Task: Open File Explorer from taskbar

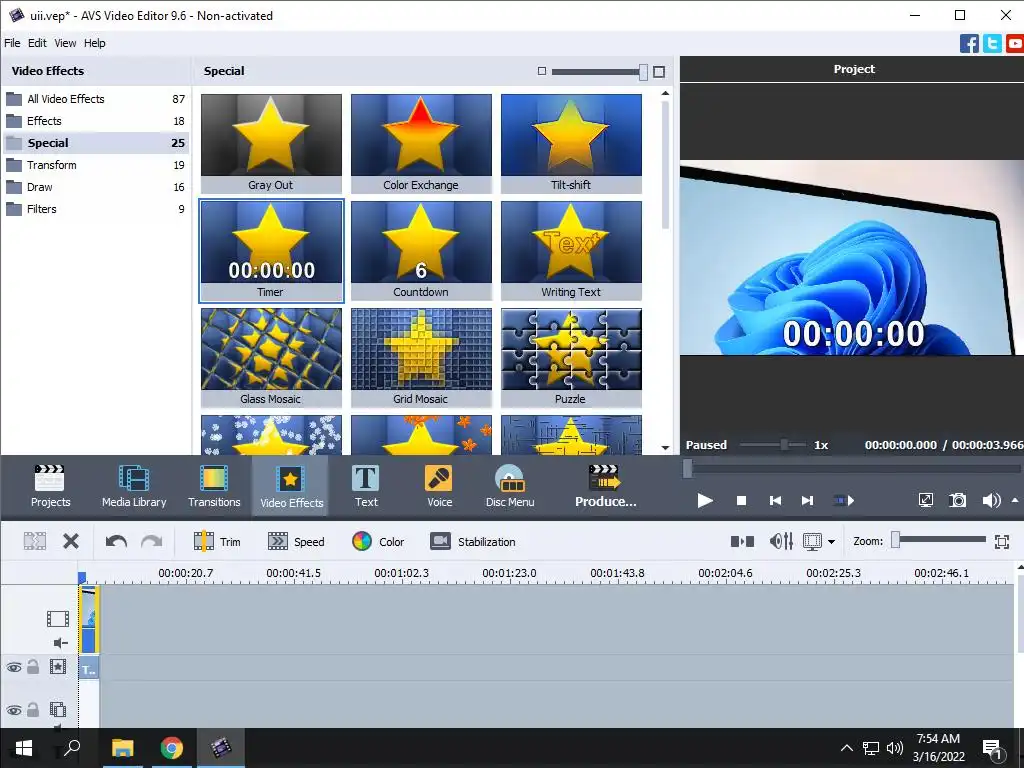Action: point(122,748)
